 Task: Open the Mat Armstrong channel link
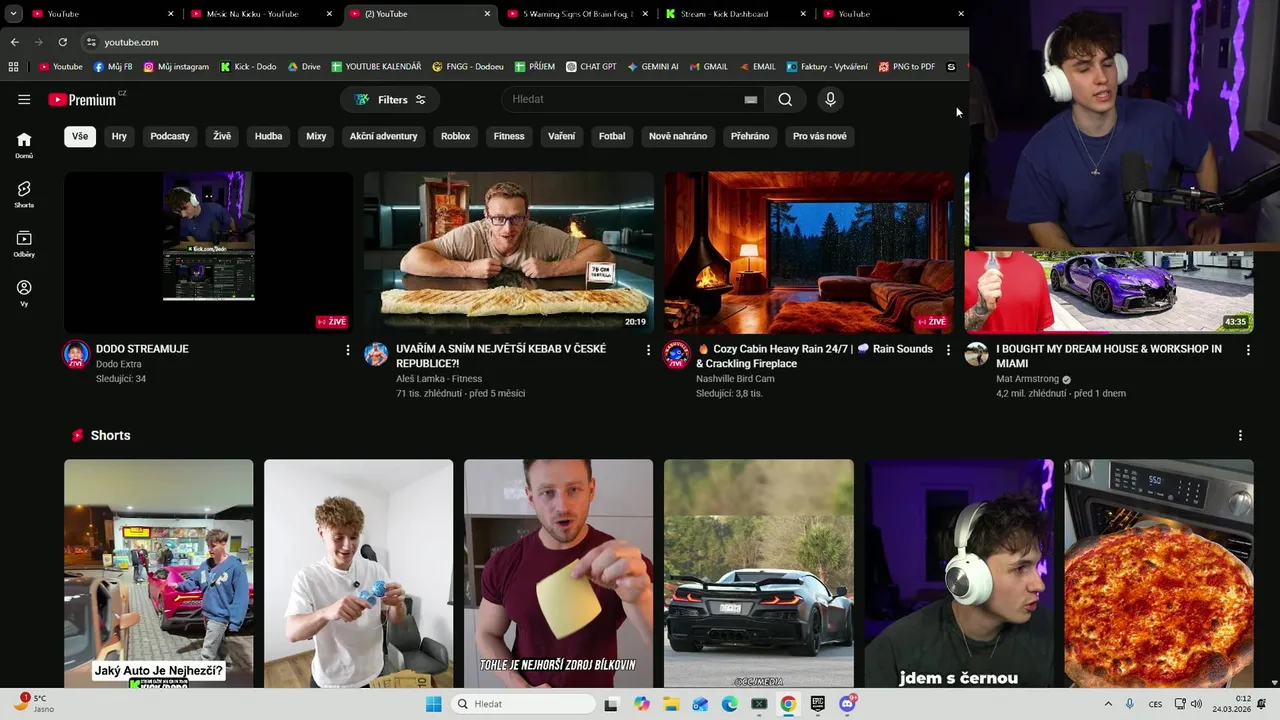click(x=1027, y=379)
